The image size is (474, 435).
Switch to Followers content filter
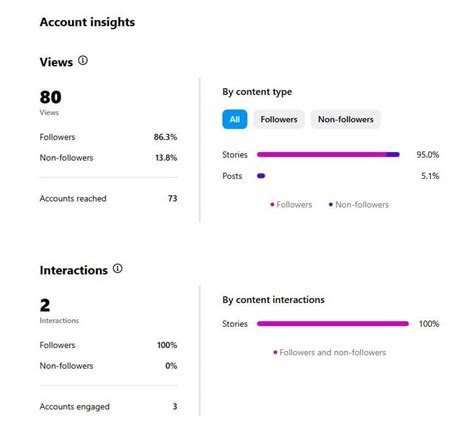pos(279,119)
